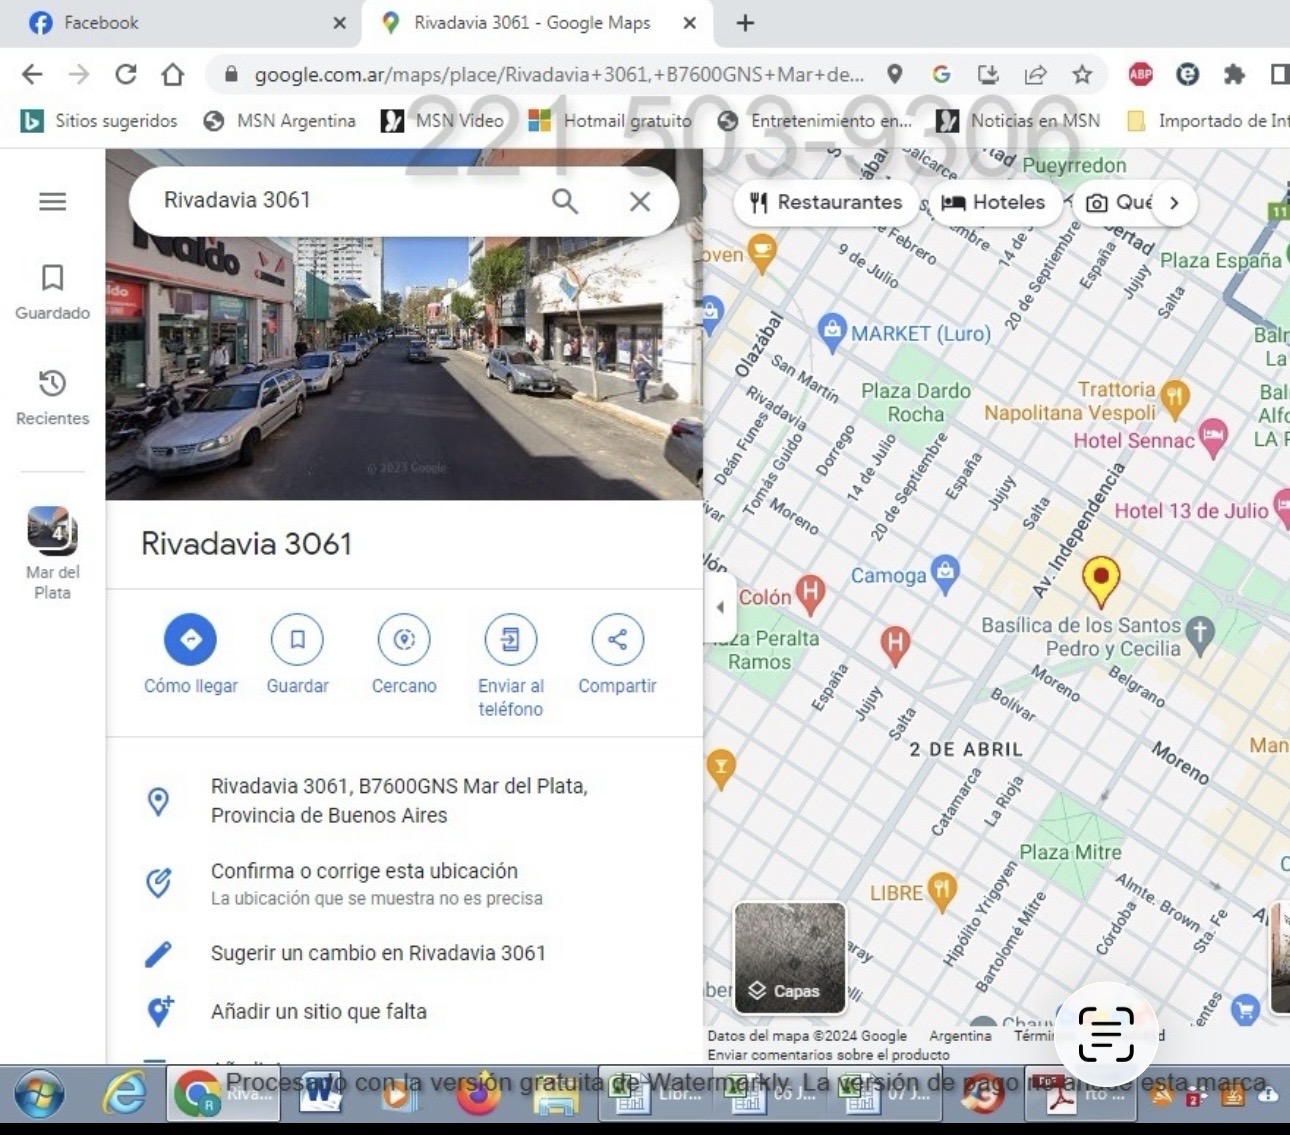Go to the browser home page
1290x1135 pixels.
[173, 74]
